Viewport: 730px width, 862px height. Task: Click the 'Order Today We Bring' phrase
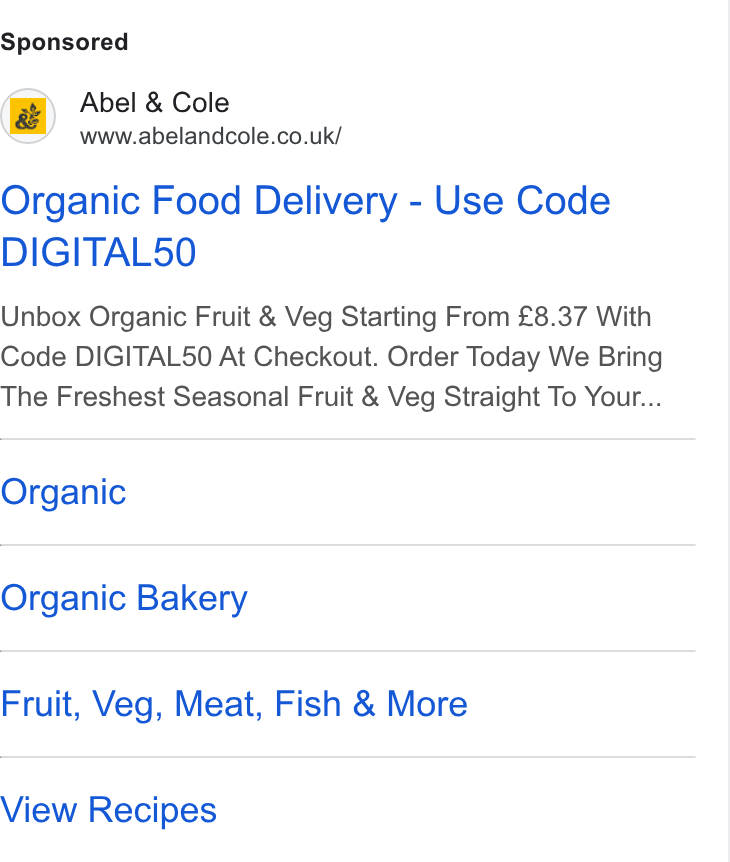click(x=525, y=357)
